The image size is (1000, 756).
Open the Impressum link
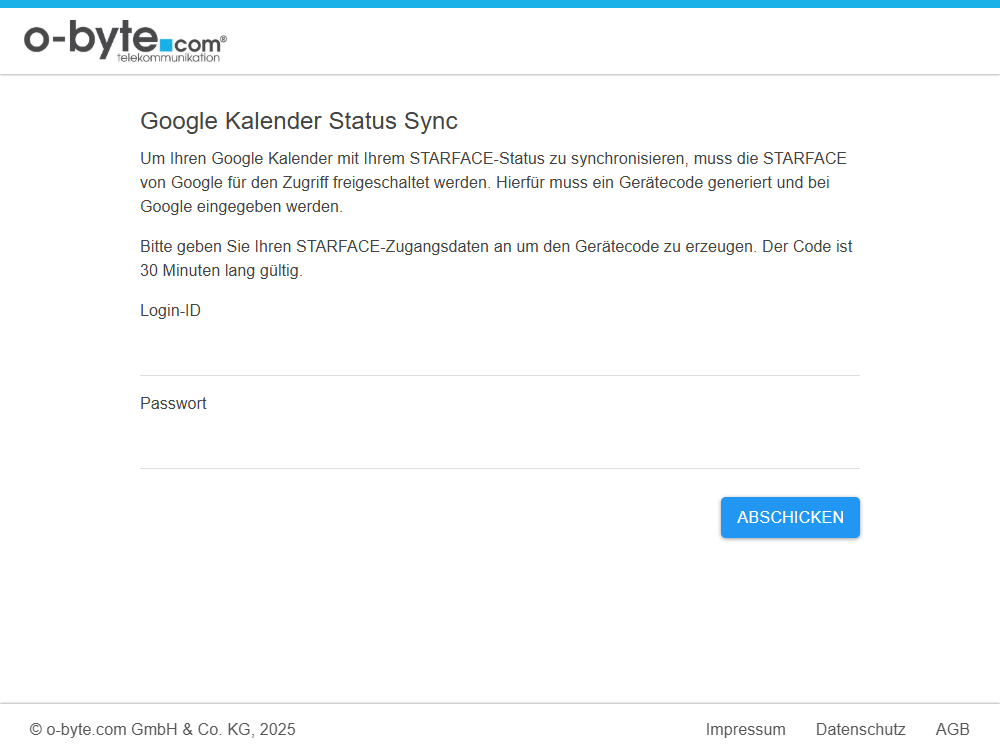point(745,730)
